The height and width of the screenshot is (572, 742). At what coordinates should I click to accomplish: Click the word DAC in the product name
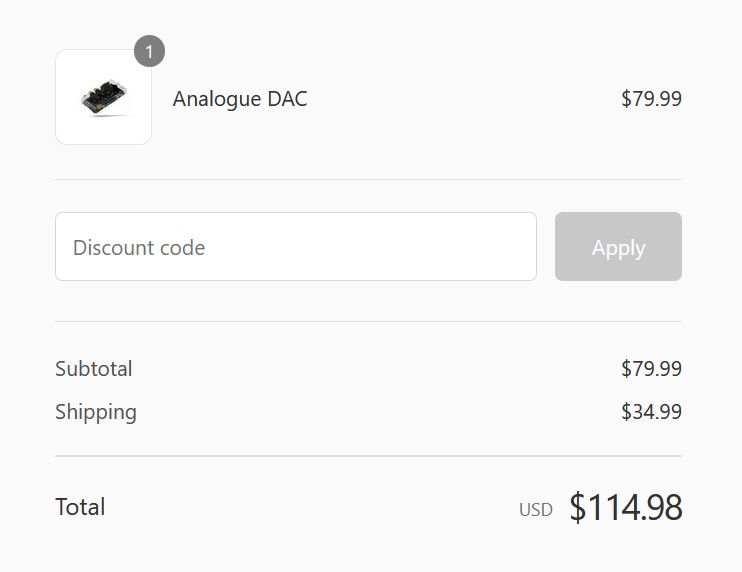287,99
